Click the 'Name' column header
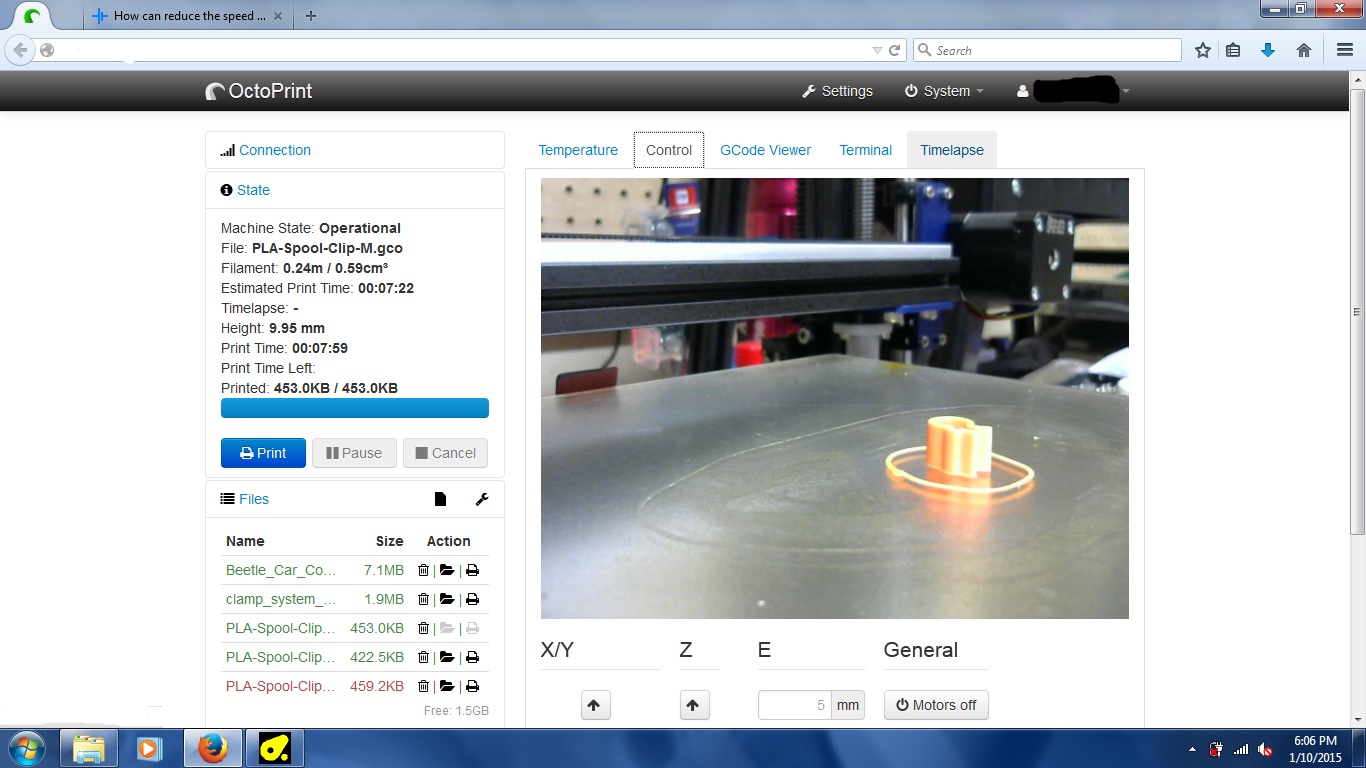The width and height of the screenshot is (1366, 768). click(x=245, y=541)
